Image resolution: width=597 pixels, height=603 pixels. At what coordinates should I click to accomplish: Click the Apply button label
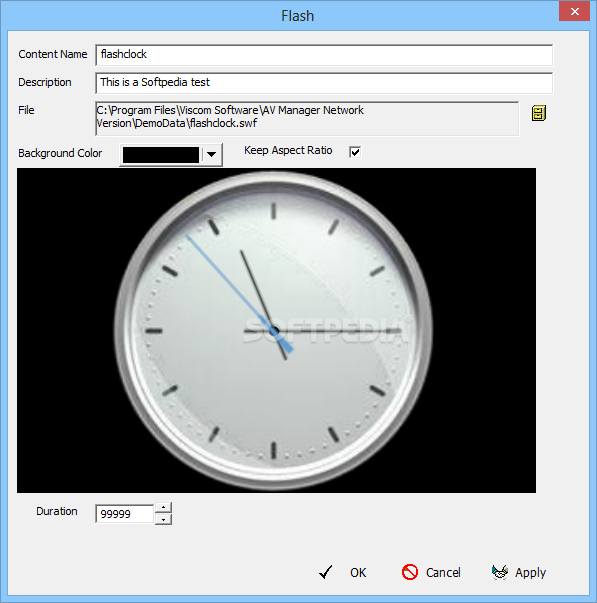coord(530,573)
